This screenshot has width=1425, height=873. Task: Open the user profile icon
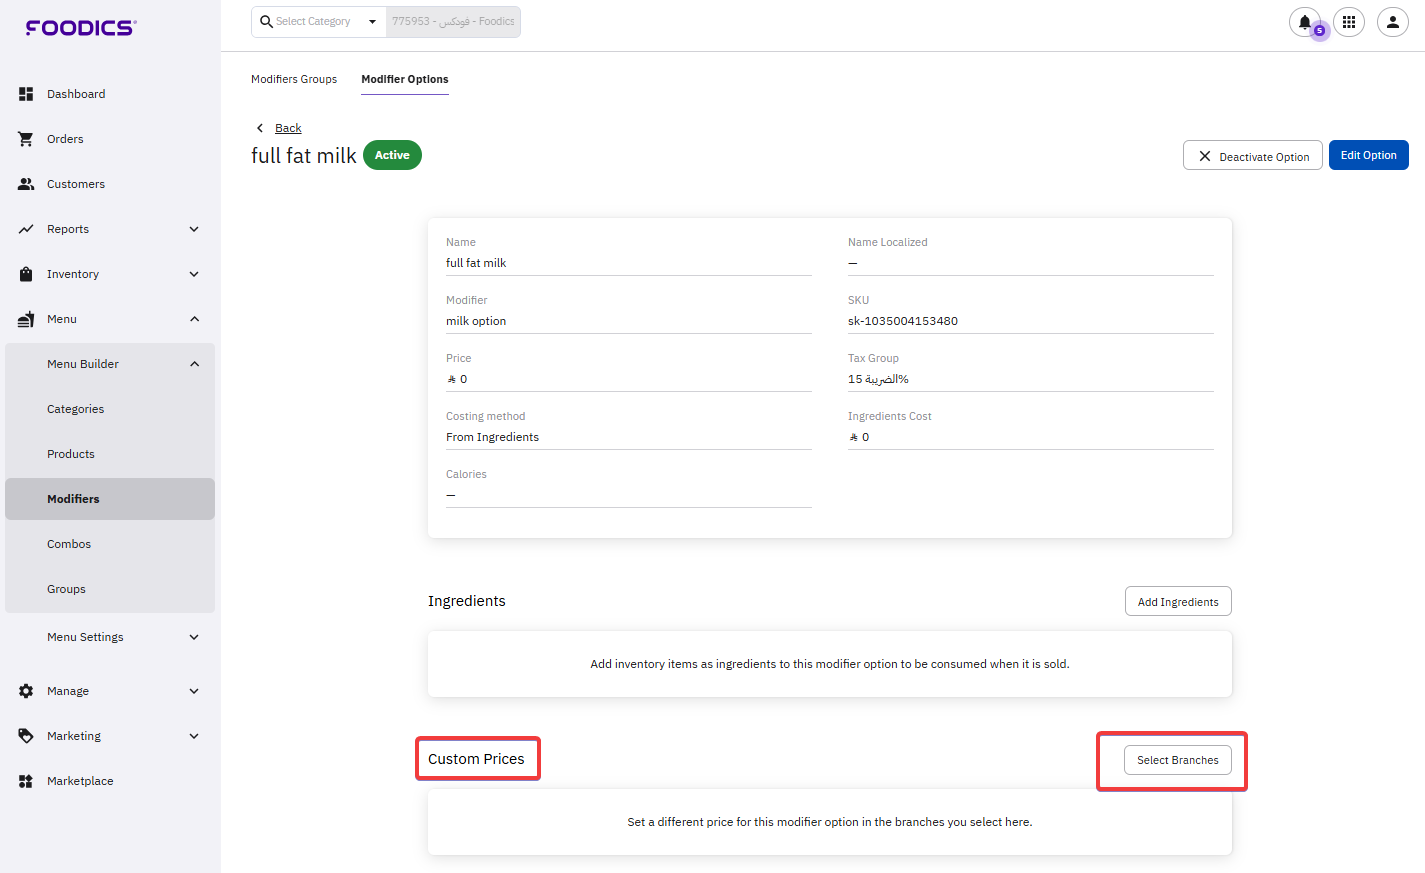[1393, 22]
